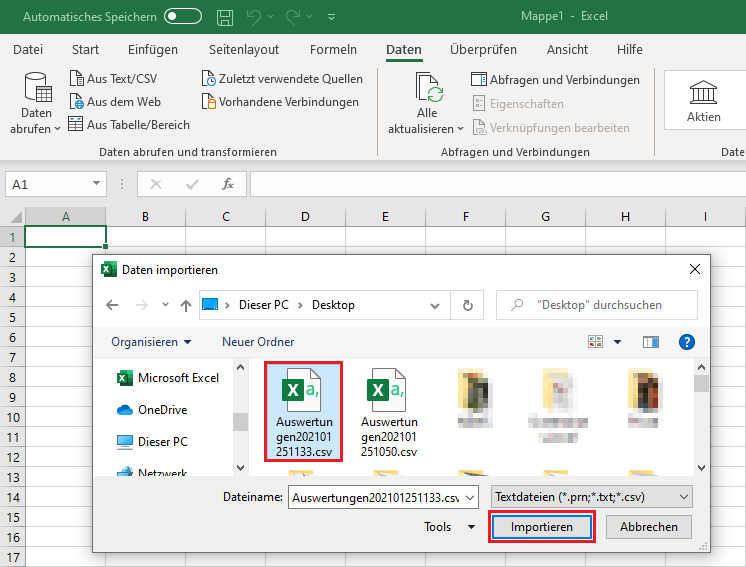The width and height of the screenshot is (746, 567).
Task: Select file Auswertungen202101251133.csv
Action: pyautogui.click(x=304, y=412)
